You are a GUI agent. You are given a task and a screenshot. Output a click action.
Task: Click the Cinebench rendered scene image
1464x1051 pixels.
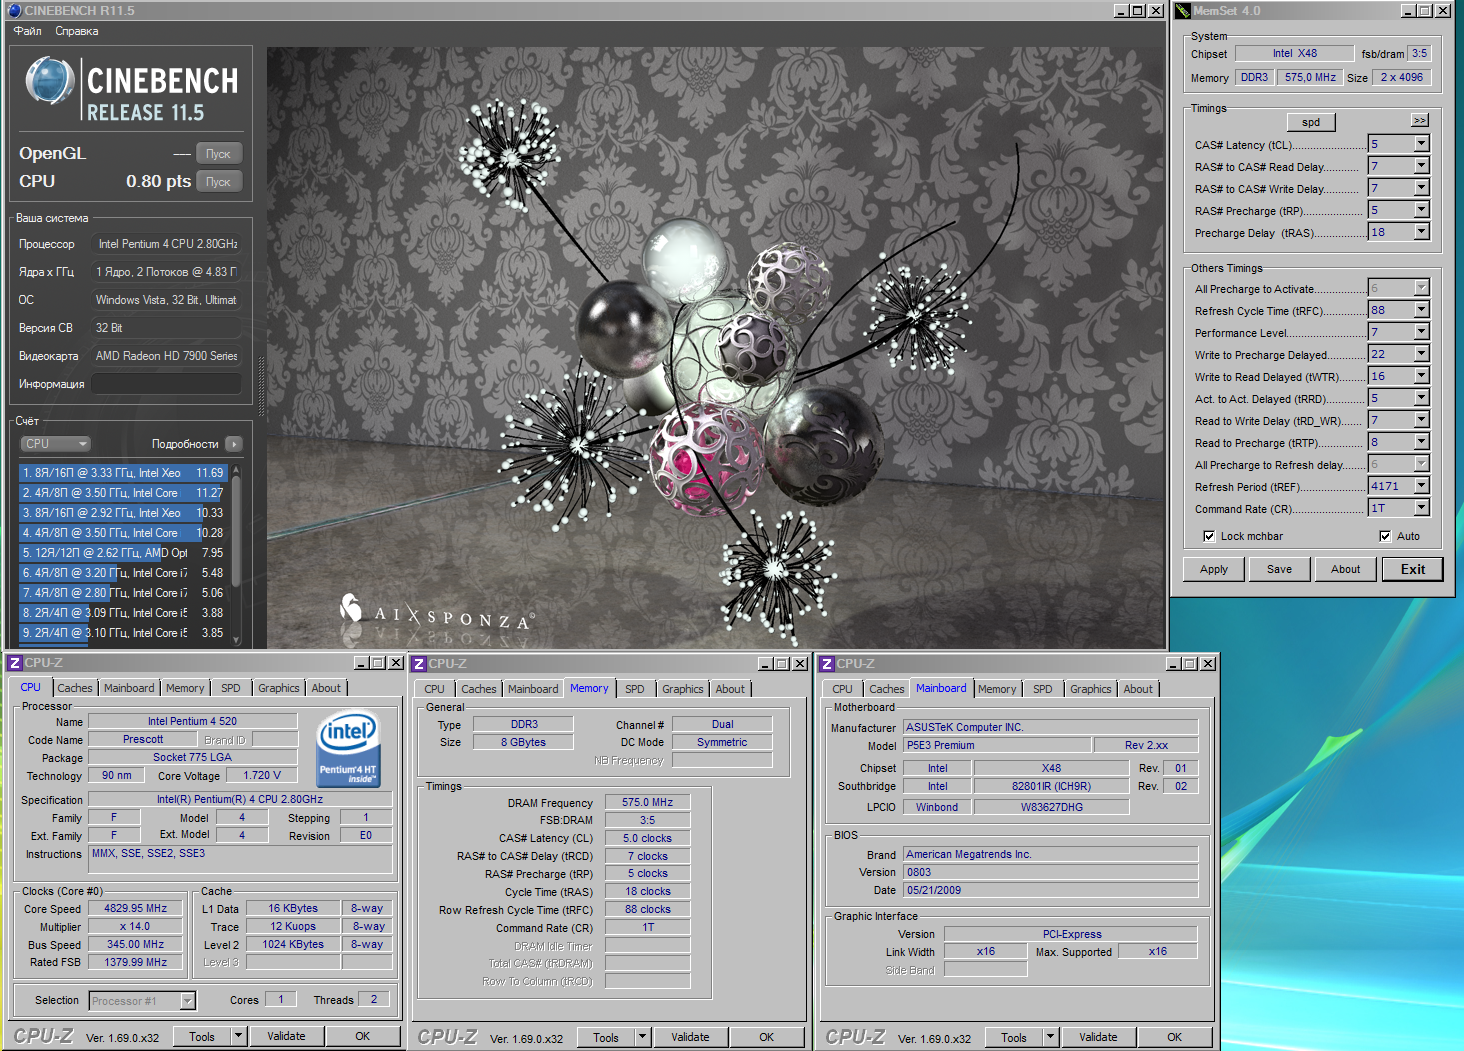tap(715, 346)
